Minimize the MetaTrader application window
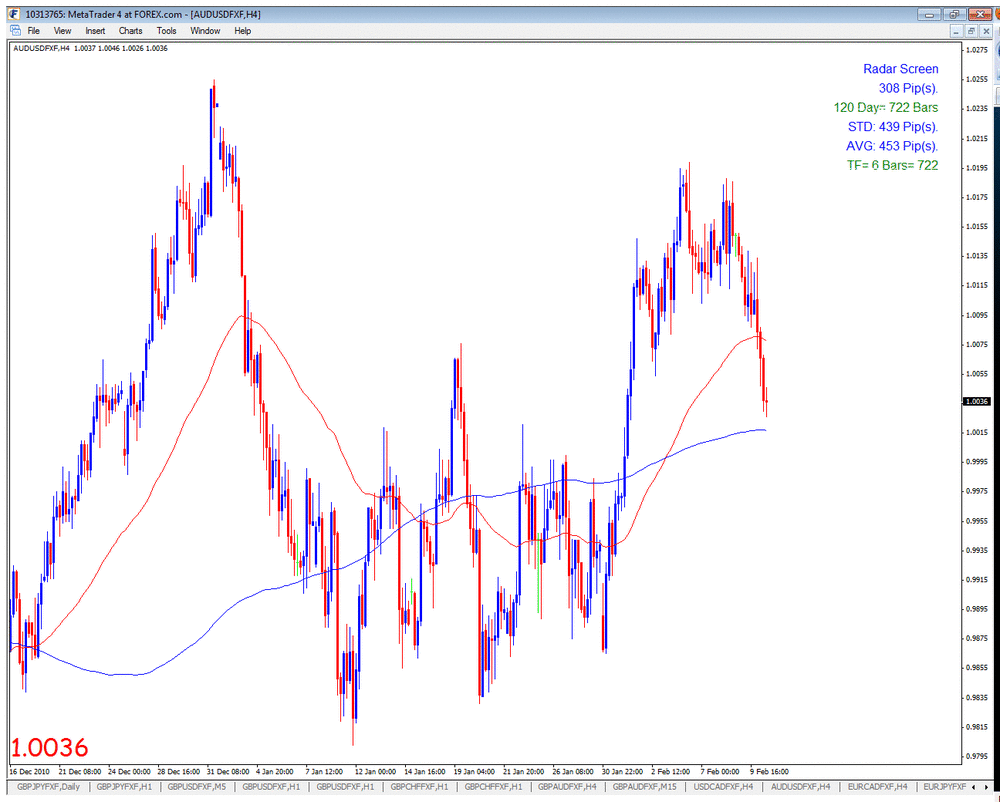 [x=930, y=13]
